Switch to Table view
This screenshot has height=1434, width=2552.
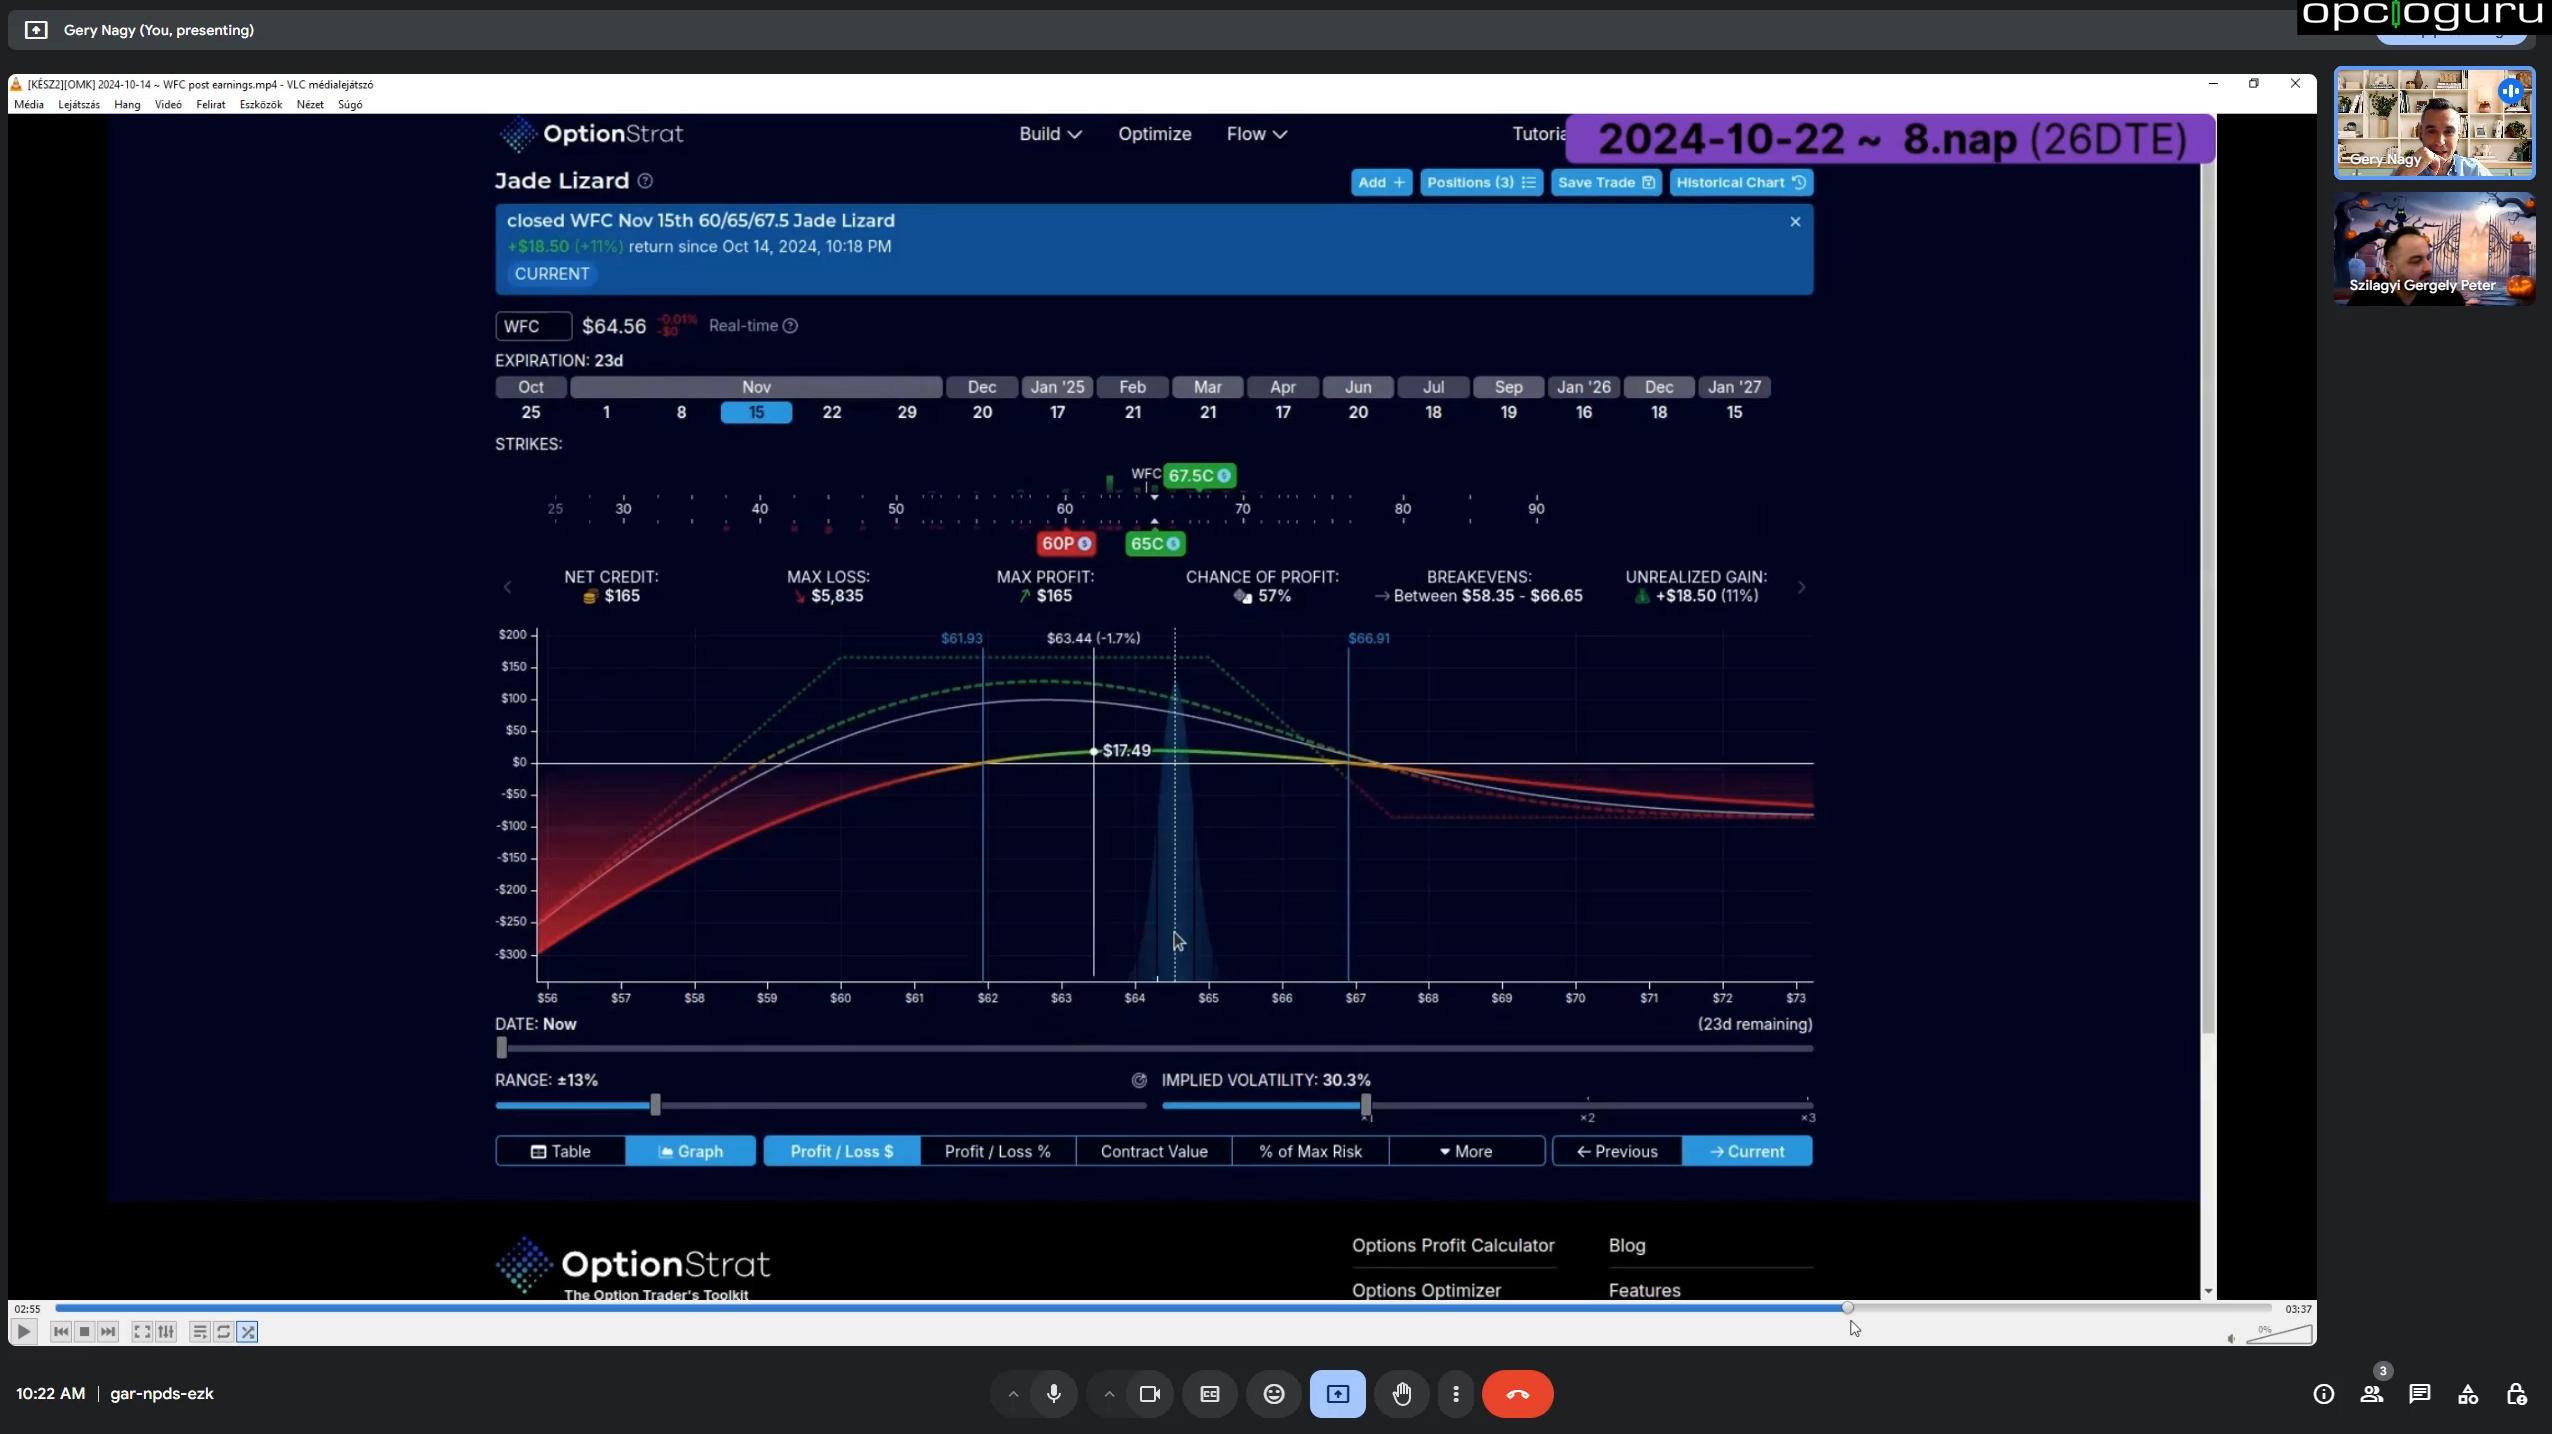(x=560, y=1151)
